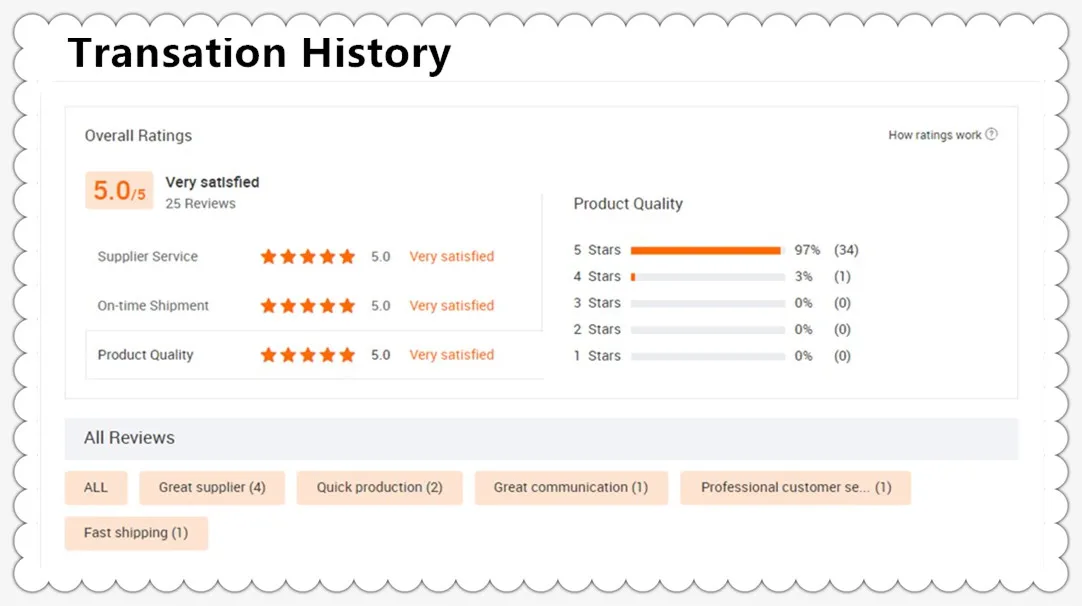Choose the Professional customer service filter tag

tap(795, 488)
